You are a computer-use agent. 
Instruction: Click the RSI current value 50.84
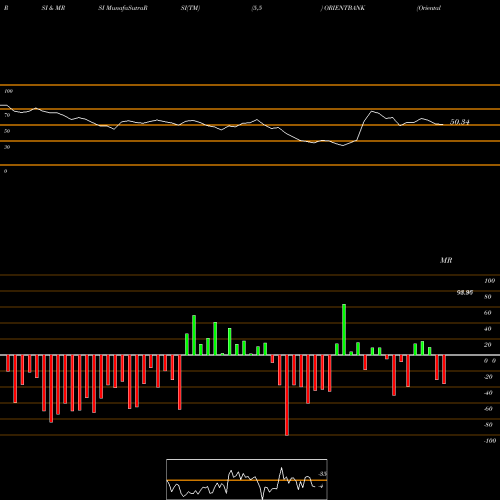coord(460,122)
